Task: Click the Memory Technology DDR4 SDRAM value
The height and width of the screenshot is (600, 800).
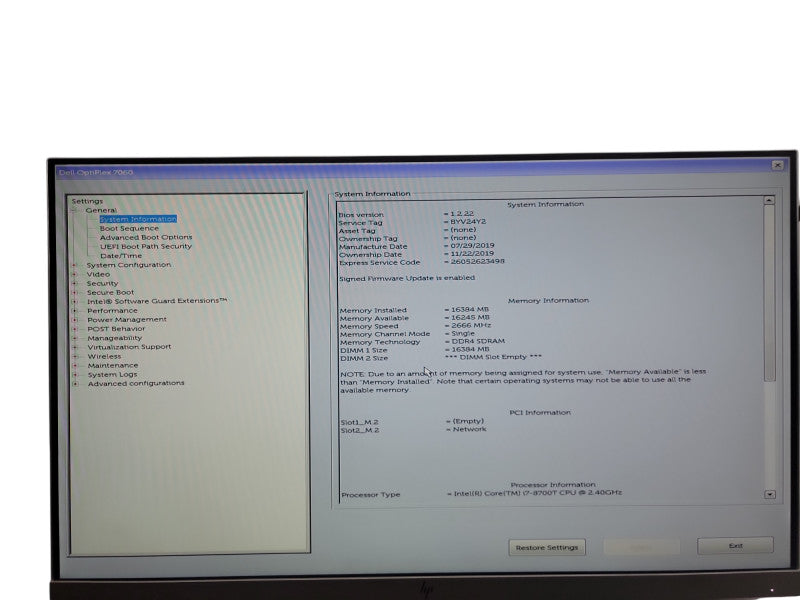Action: point(478,341)
